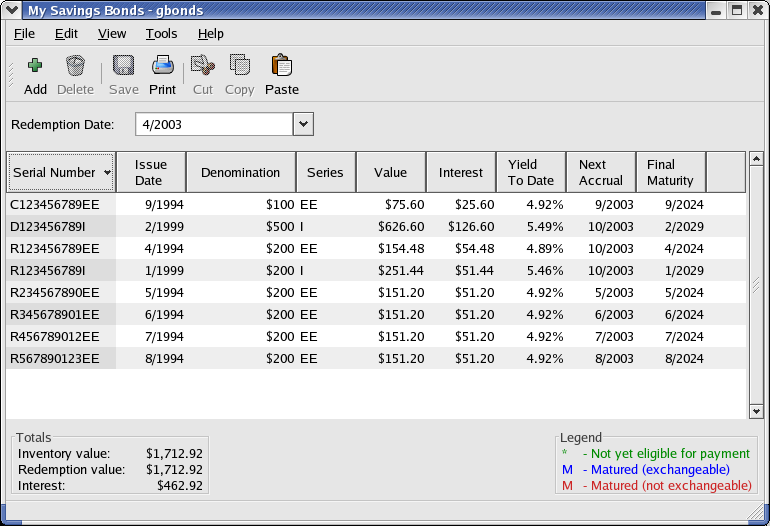The width and height of the screenshot is (770, 526).
Task: Click the $500 denomination cell
Action: tap(280, 227)
